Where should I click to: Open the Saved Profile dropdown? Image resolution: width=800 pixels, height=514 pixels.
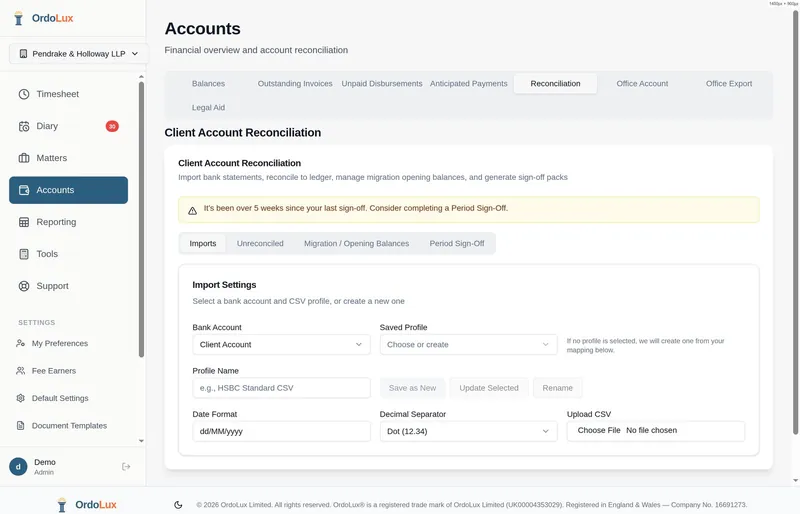click(468, 345)
